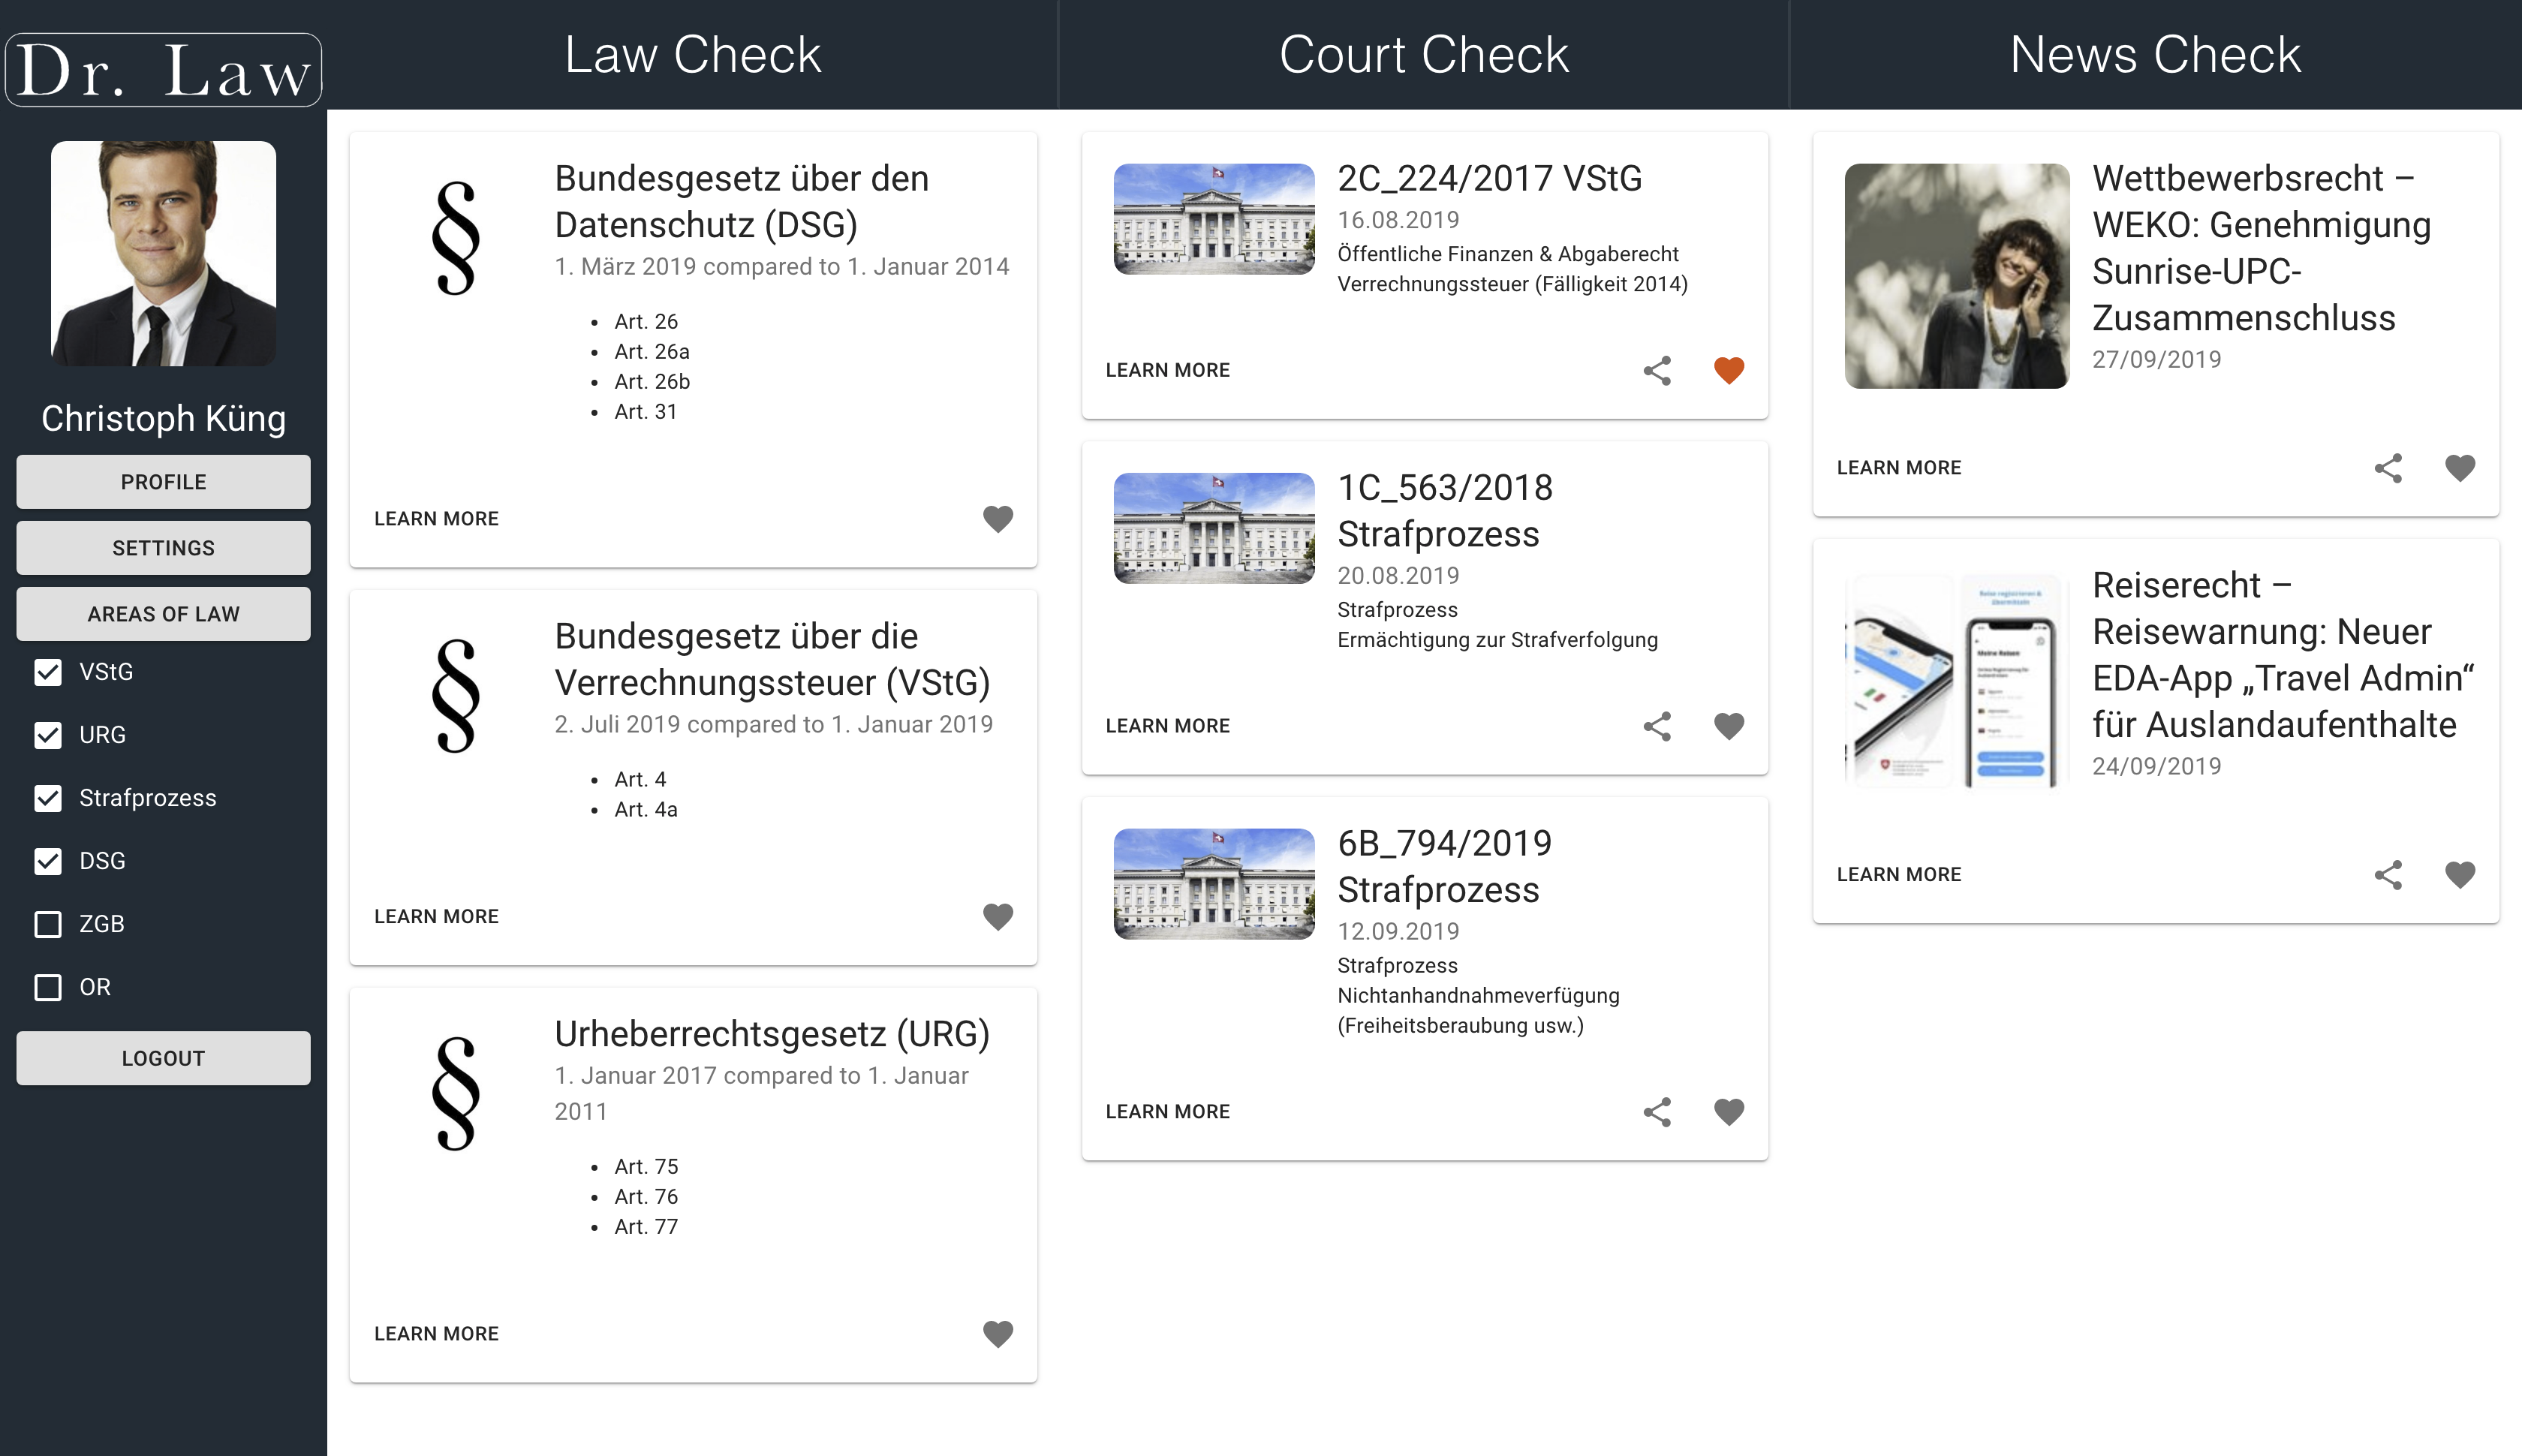Image resolution: width=2522 pixels, height=1456 pixels.
Task: Heart the Reiserecht Travel Admin news
Action: [x=2459, y=874]
